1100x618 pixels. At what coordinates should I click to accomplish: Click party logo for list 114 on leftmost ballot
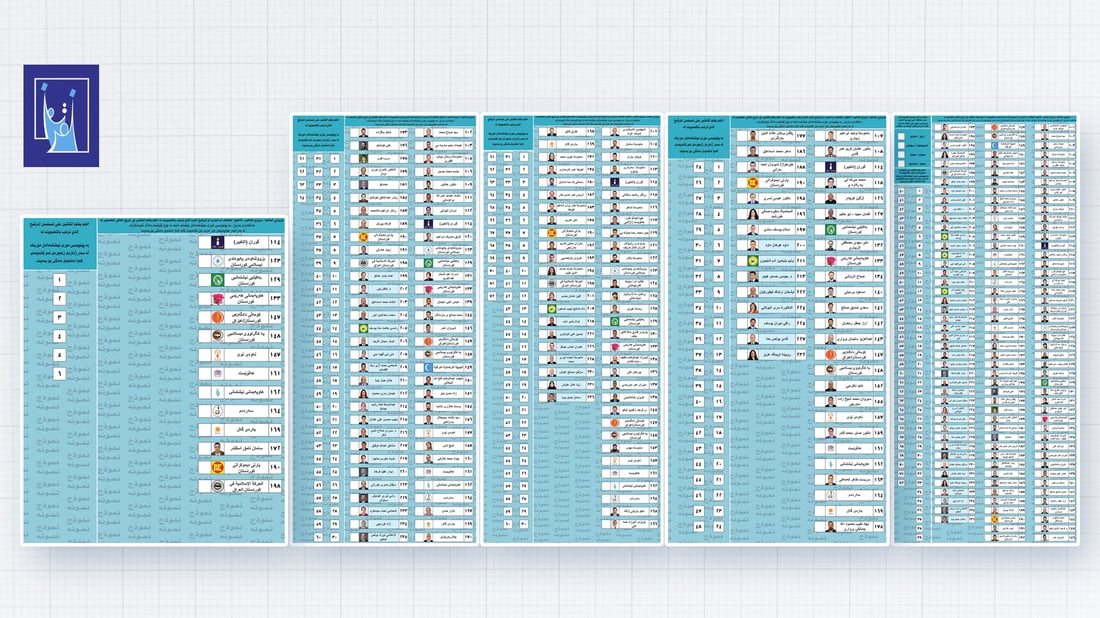[215, 242]
